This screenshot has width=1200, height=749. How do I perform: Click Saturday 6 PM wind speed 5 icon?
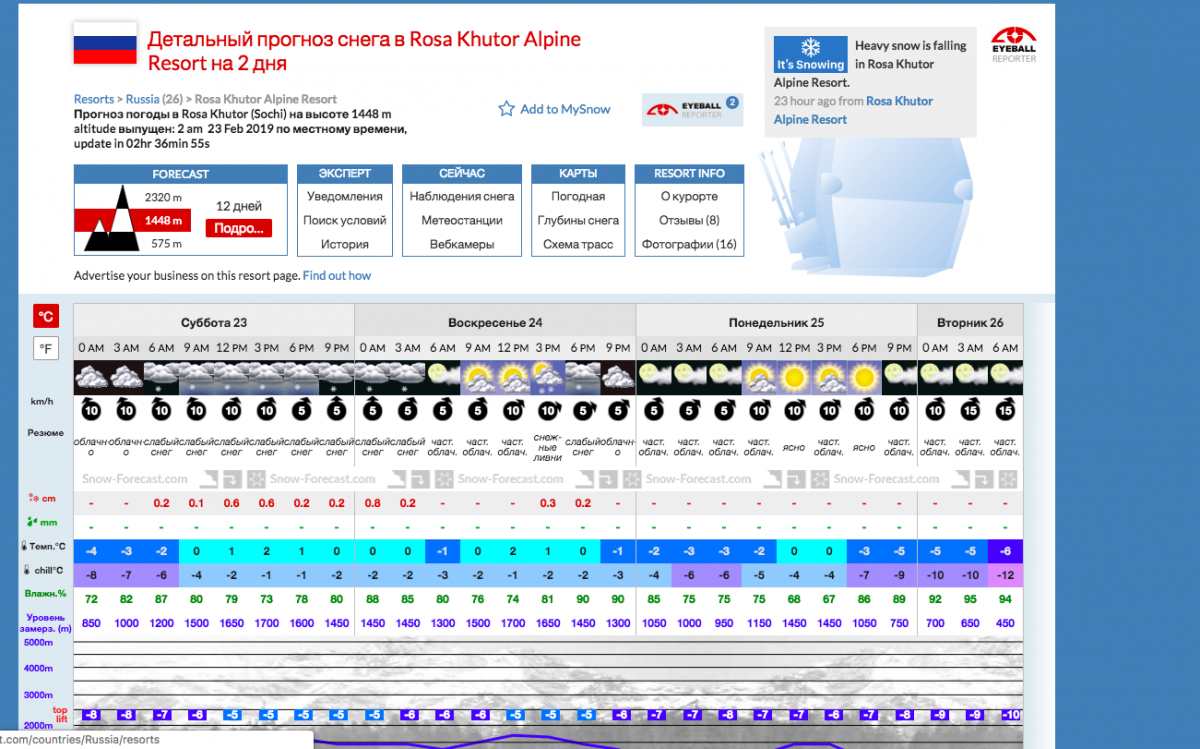pos(302,410)
